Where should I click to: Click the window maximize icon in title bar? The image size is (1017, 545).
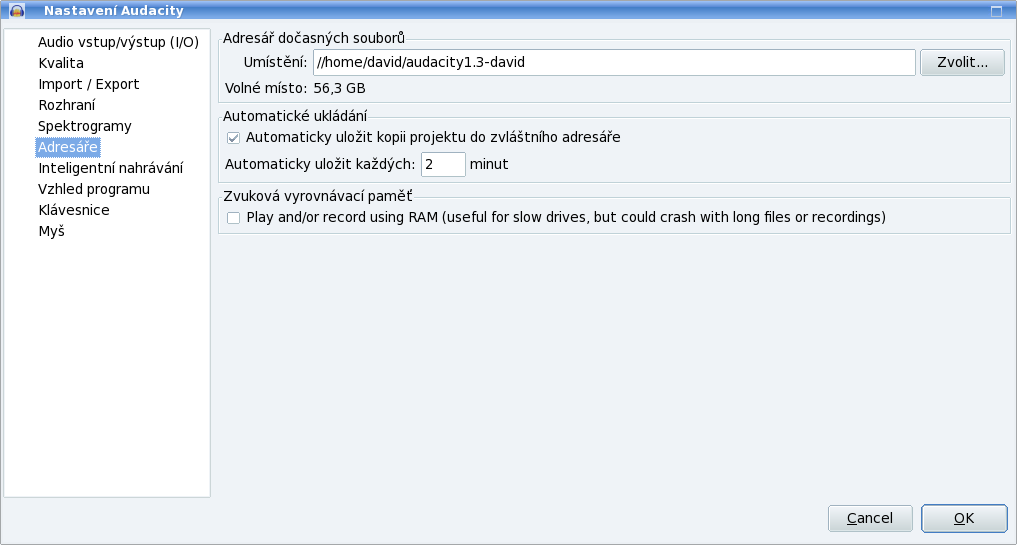click(996, 11)
